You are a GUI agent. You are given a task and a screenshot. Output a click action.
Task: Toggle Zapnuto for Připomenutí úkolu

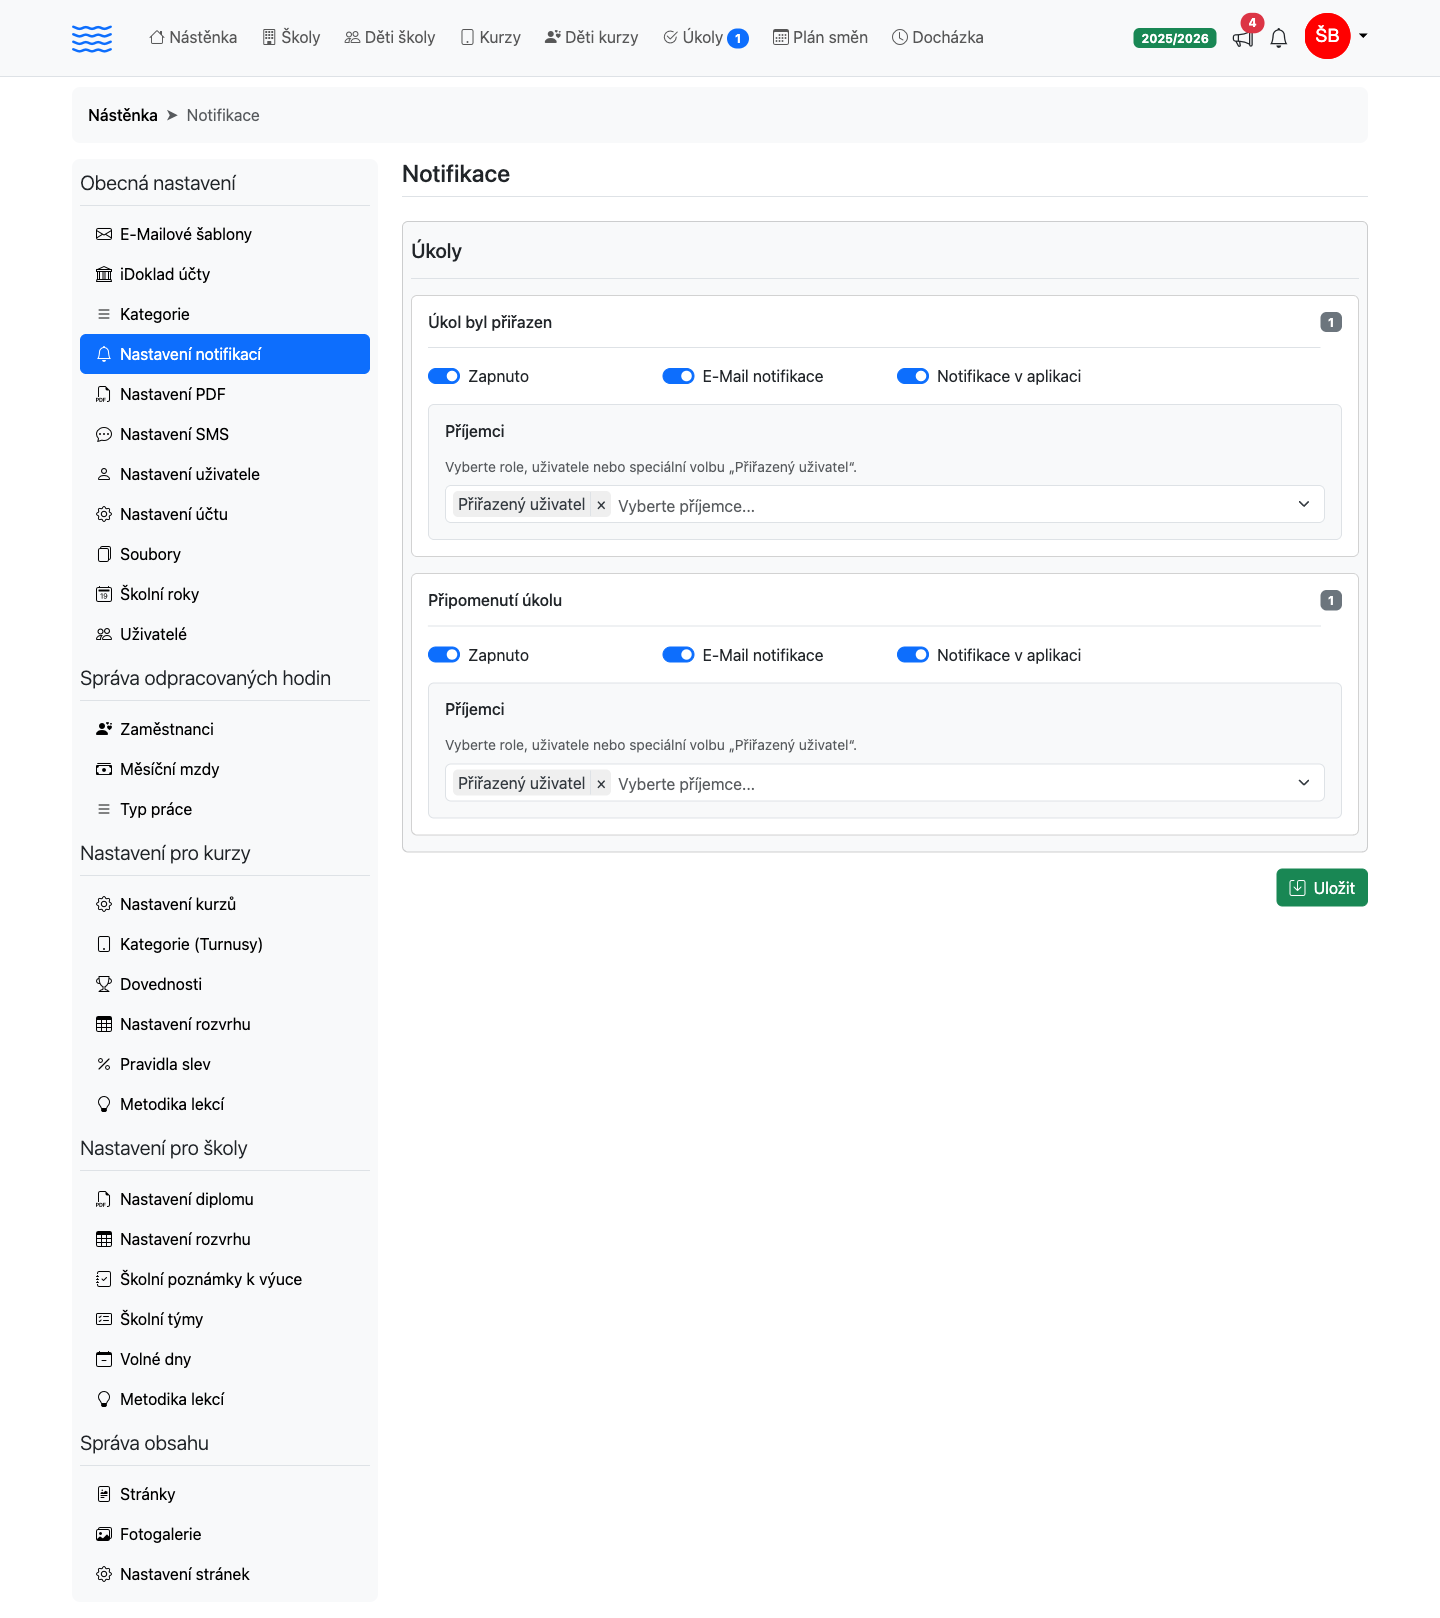(x=444, y=655)
